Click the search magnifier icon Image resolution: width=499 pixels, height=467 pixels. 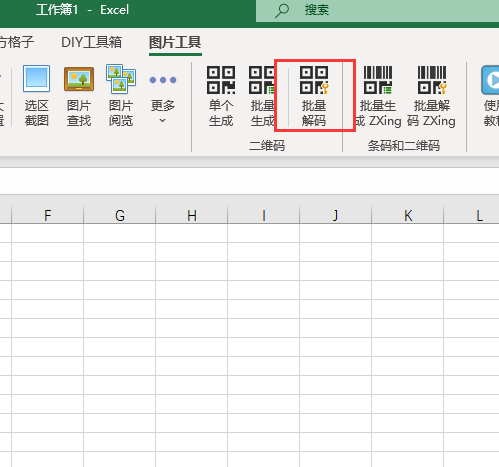coord(282,10)
